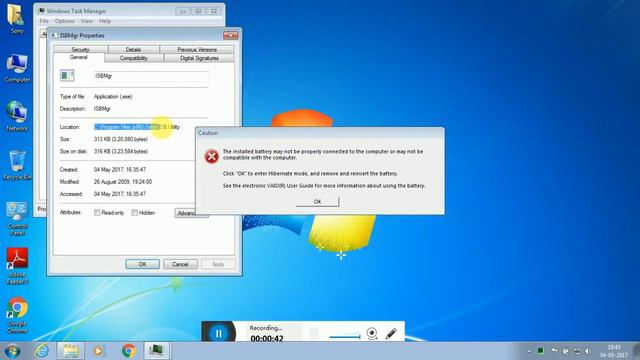Click the webcam icon on recording bar
This screenshot has height=360, width=640.
point(371,333)
